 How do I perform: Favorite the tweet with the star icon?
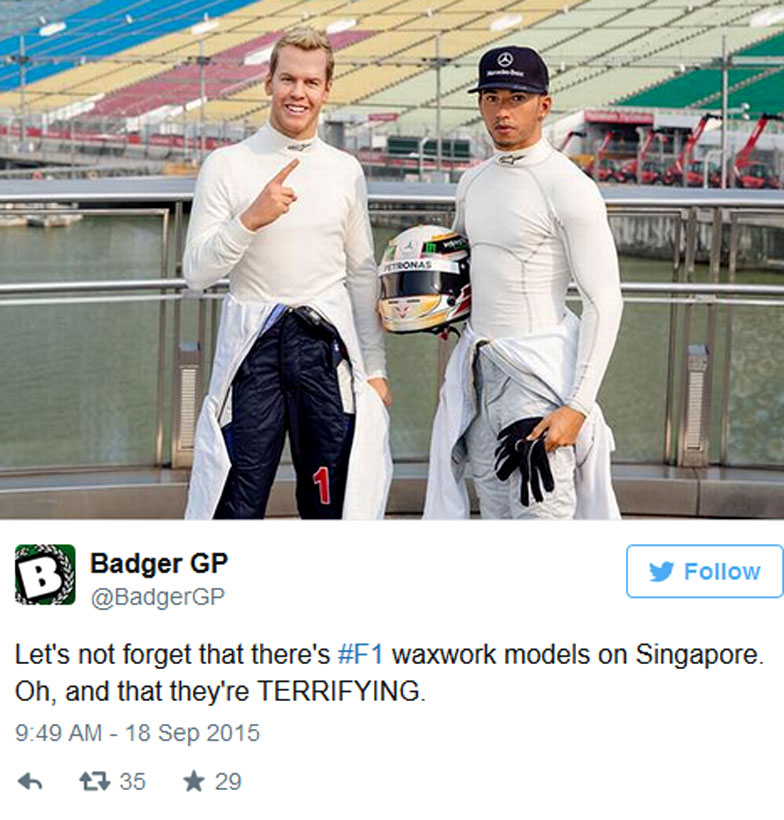pyautogui.click(x=194, y=781)
